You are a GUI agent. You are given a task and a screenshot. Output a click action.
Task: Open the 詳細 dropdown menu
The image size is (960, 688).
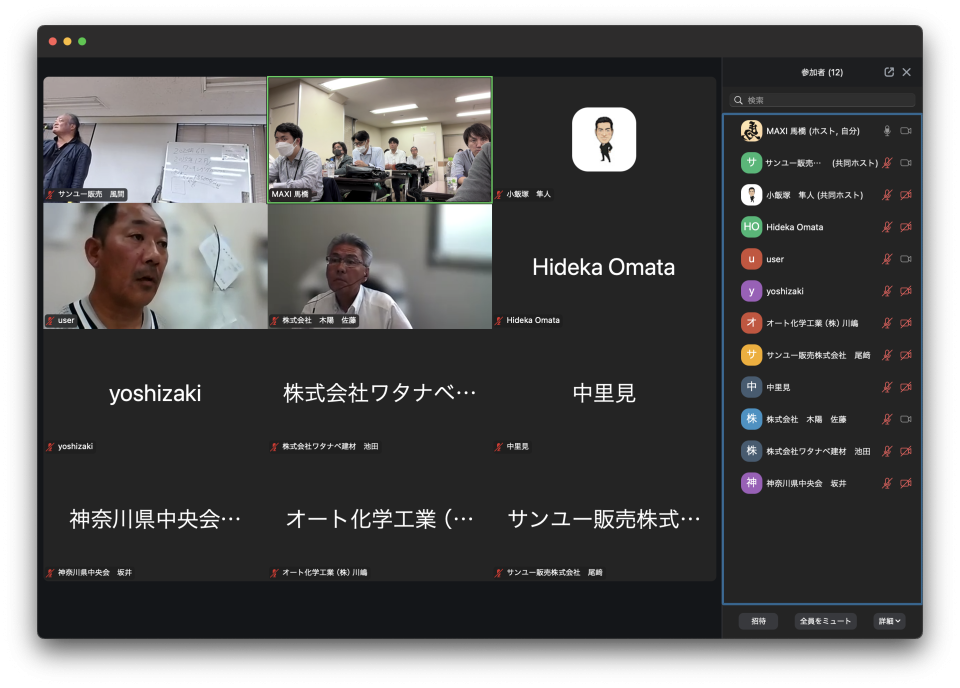[x=889, y=621]
